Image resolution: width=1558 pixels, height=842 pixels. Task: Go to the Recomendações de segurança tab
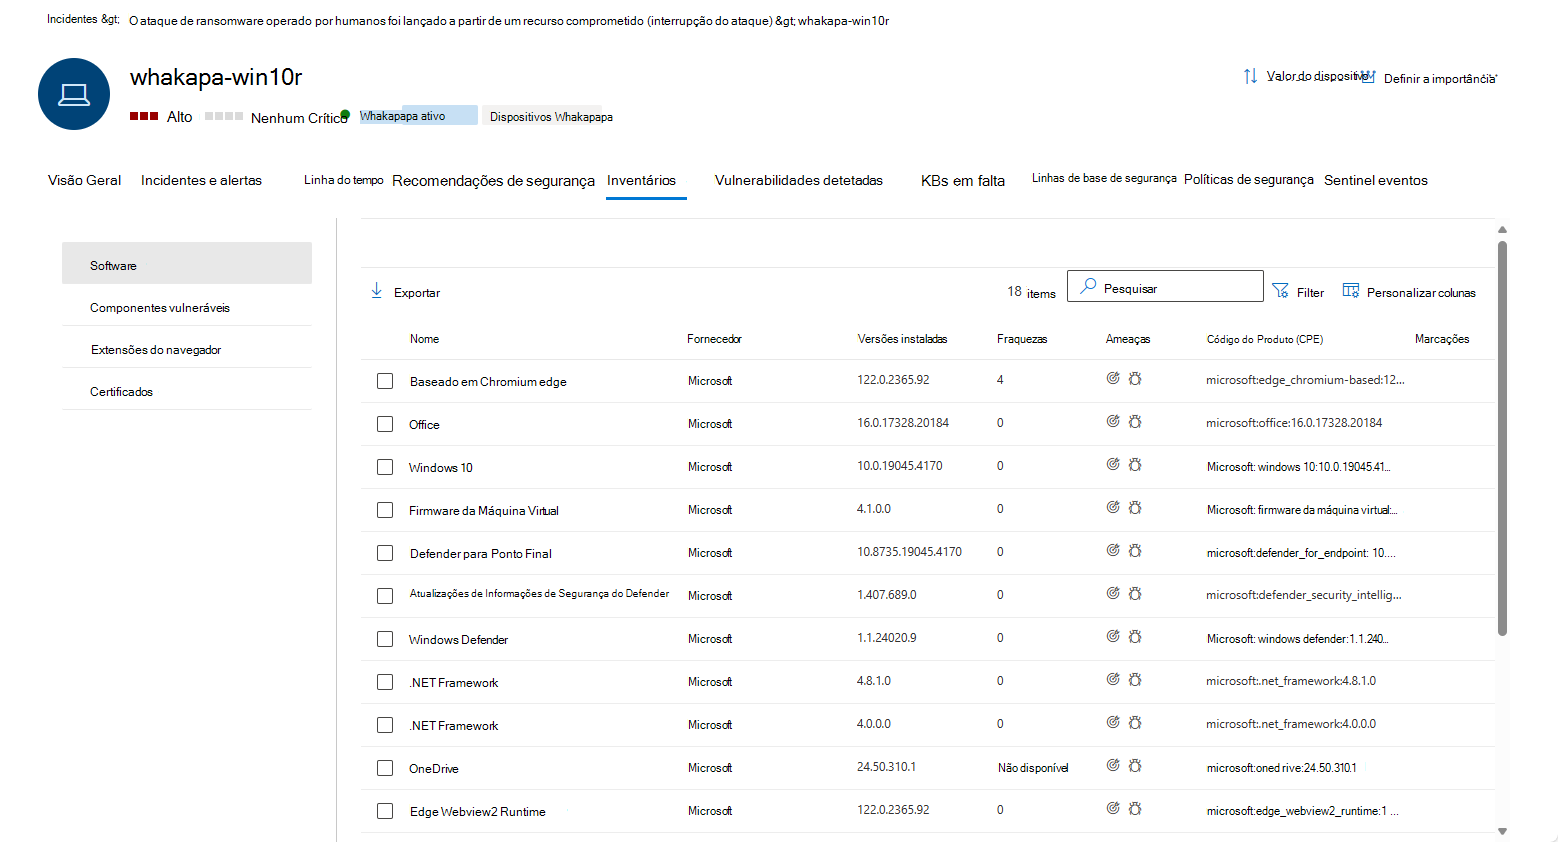pyautogui.click(x=493, y=180)
